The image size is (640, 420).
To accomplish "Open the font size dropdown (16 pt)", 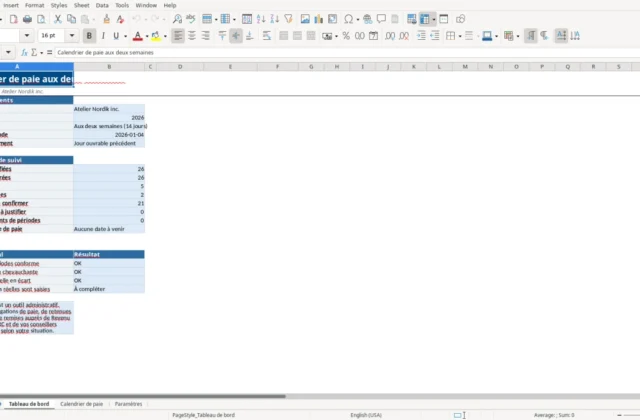I will click(x=72, y=36).
